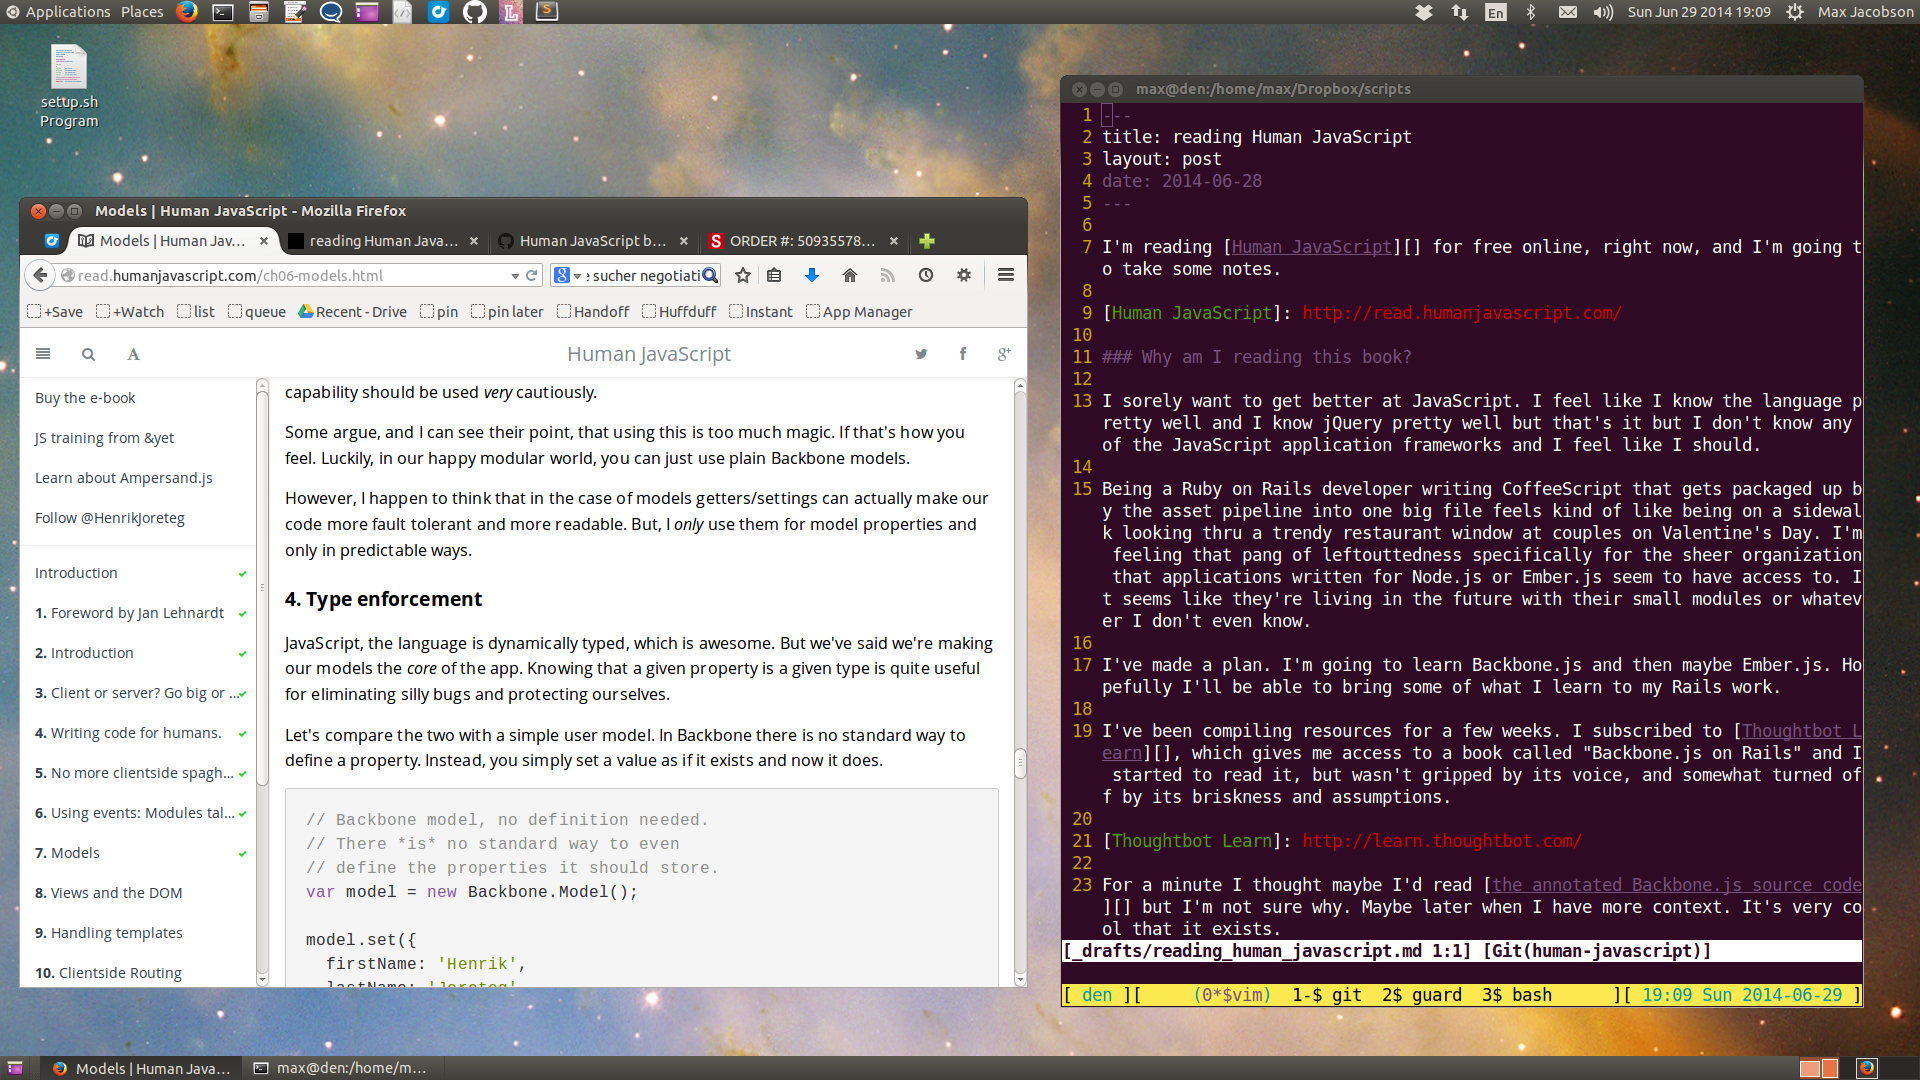Open the file manager launcher in top panel
The image size is (1920, 1080).
(x=259, y=12)
